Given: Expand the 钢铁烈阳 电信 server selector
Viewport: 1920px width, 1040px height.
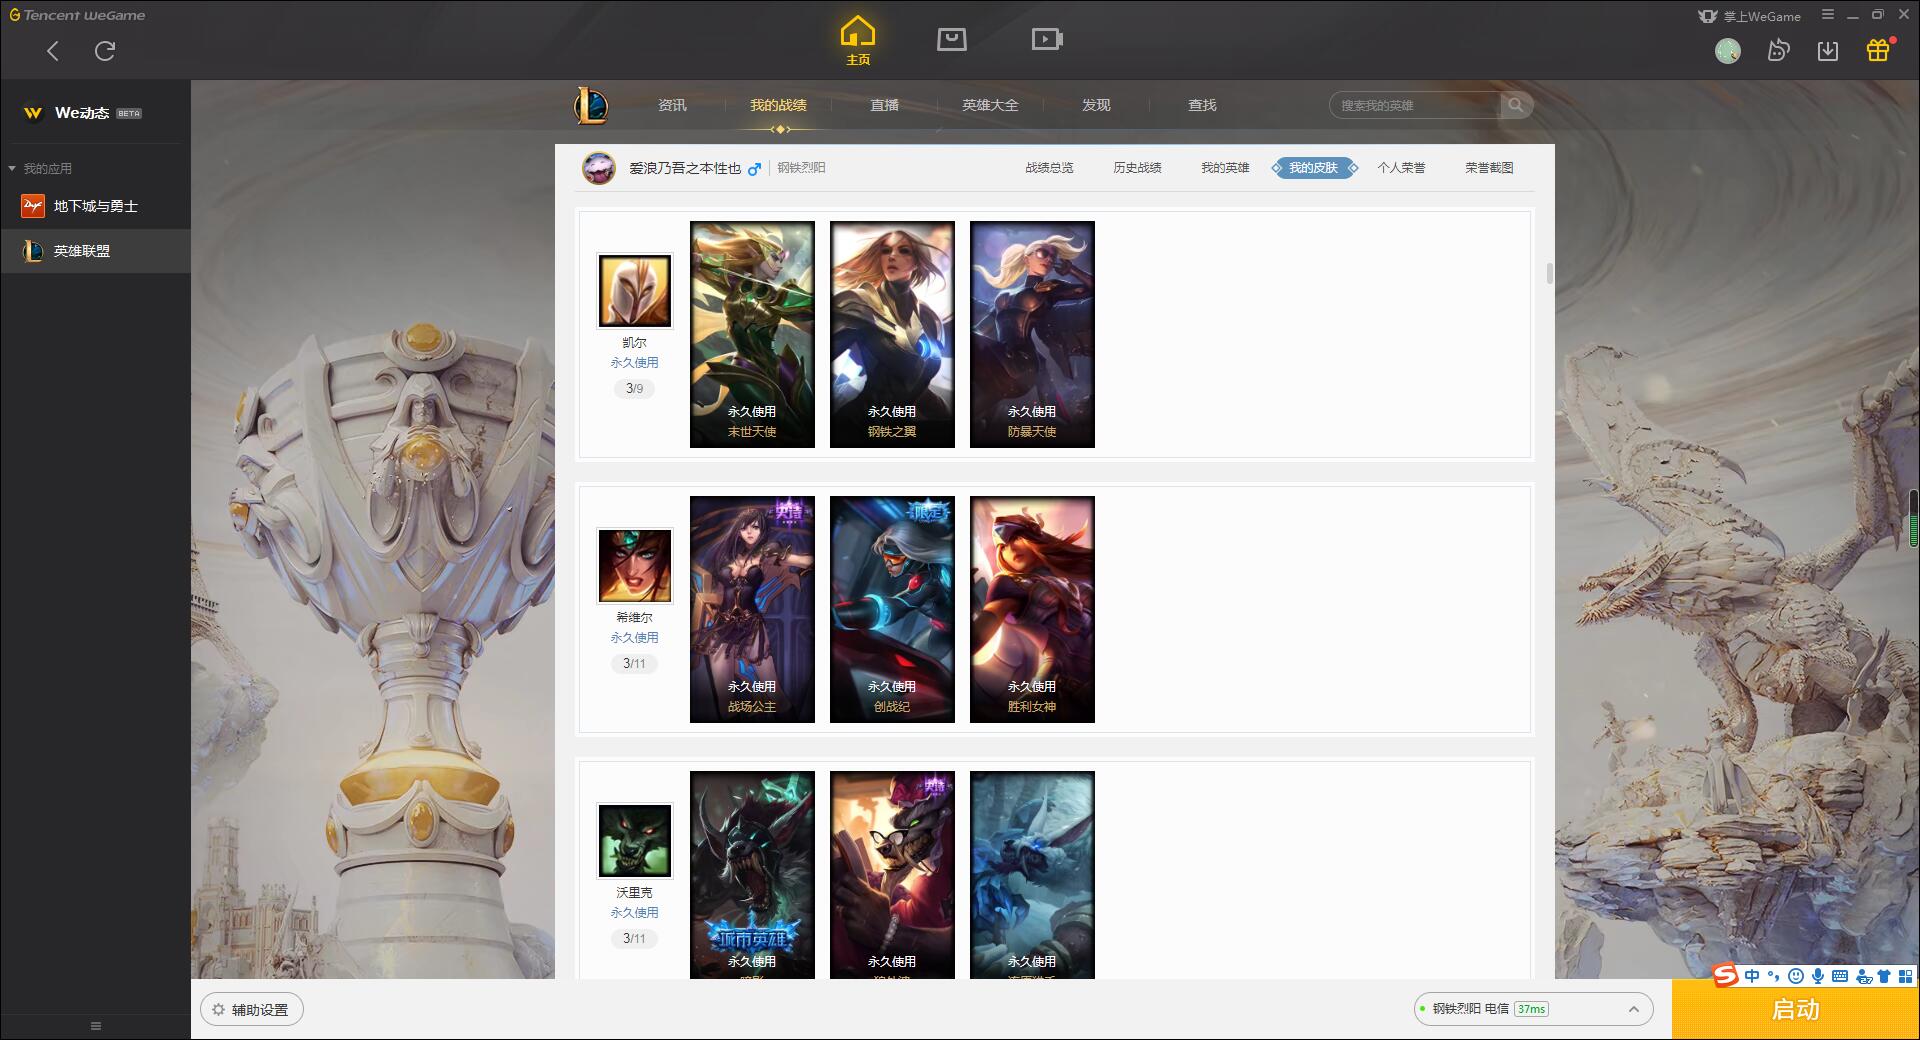Looking at the screenshot, I should (1532, 1009).
